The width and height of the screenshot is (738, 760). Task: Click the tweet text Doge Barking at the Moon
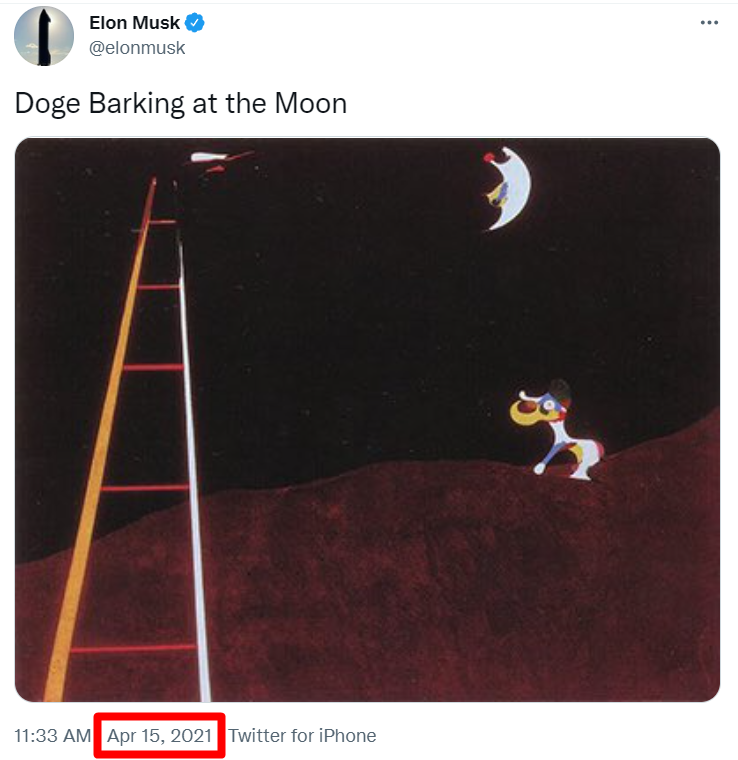click(181, 104)
